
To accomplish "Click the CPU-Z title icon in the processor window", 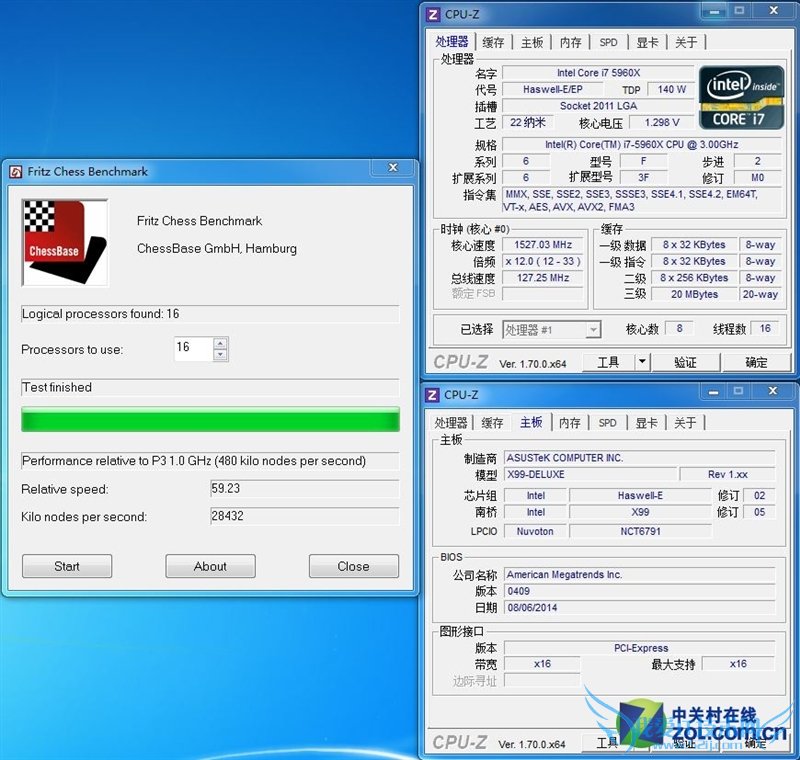I will pyautogui.click(x=433, y=14).
